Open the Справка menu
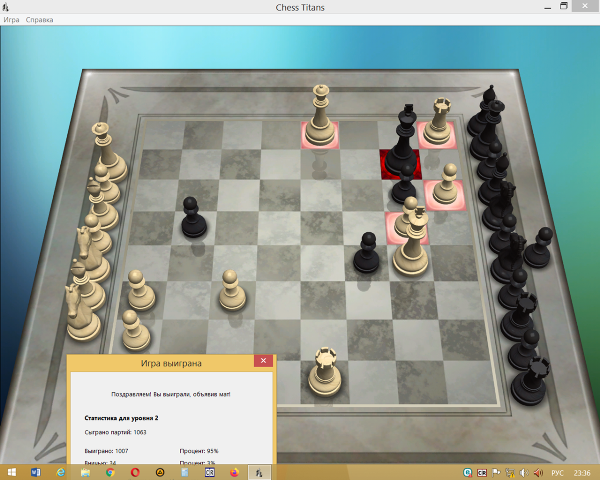 [40, 19]
